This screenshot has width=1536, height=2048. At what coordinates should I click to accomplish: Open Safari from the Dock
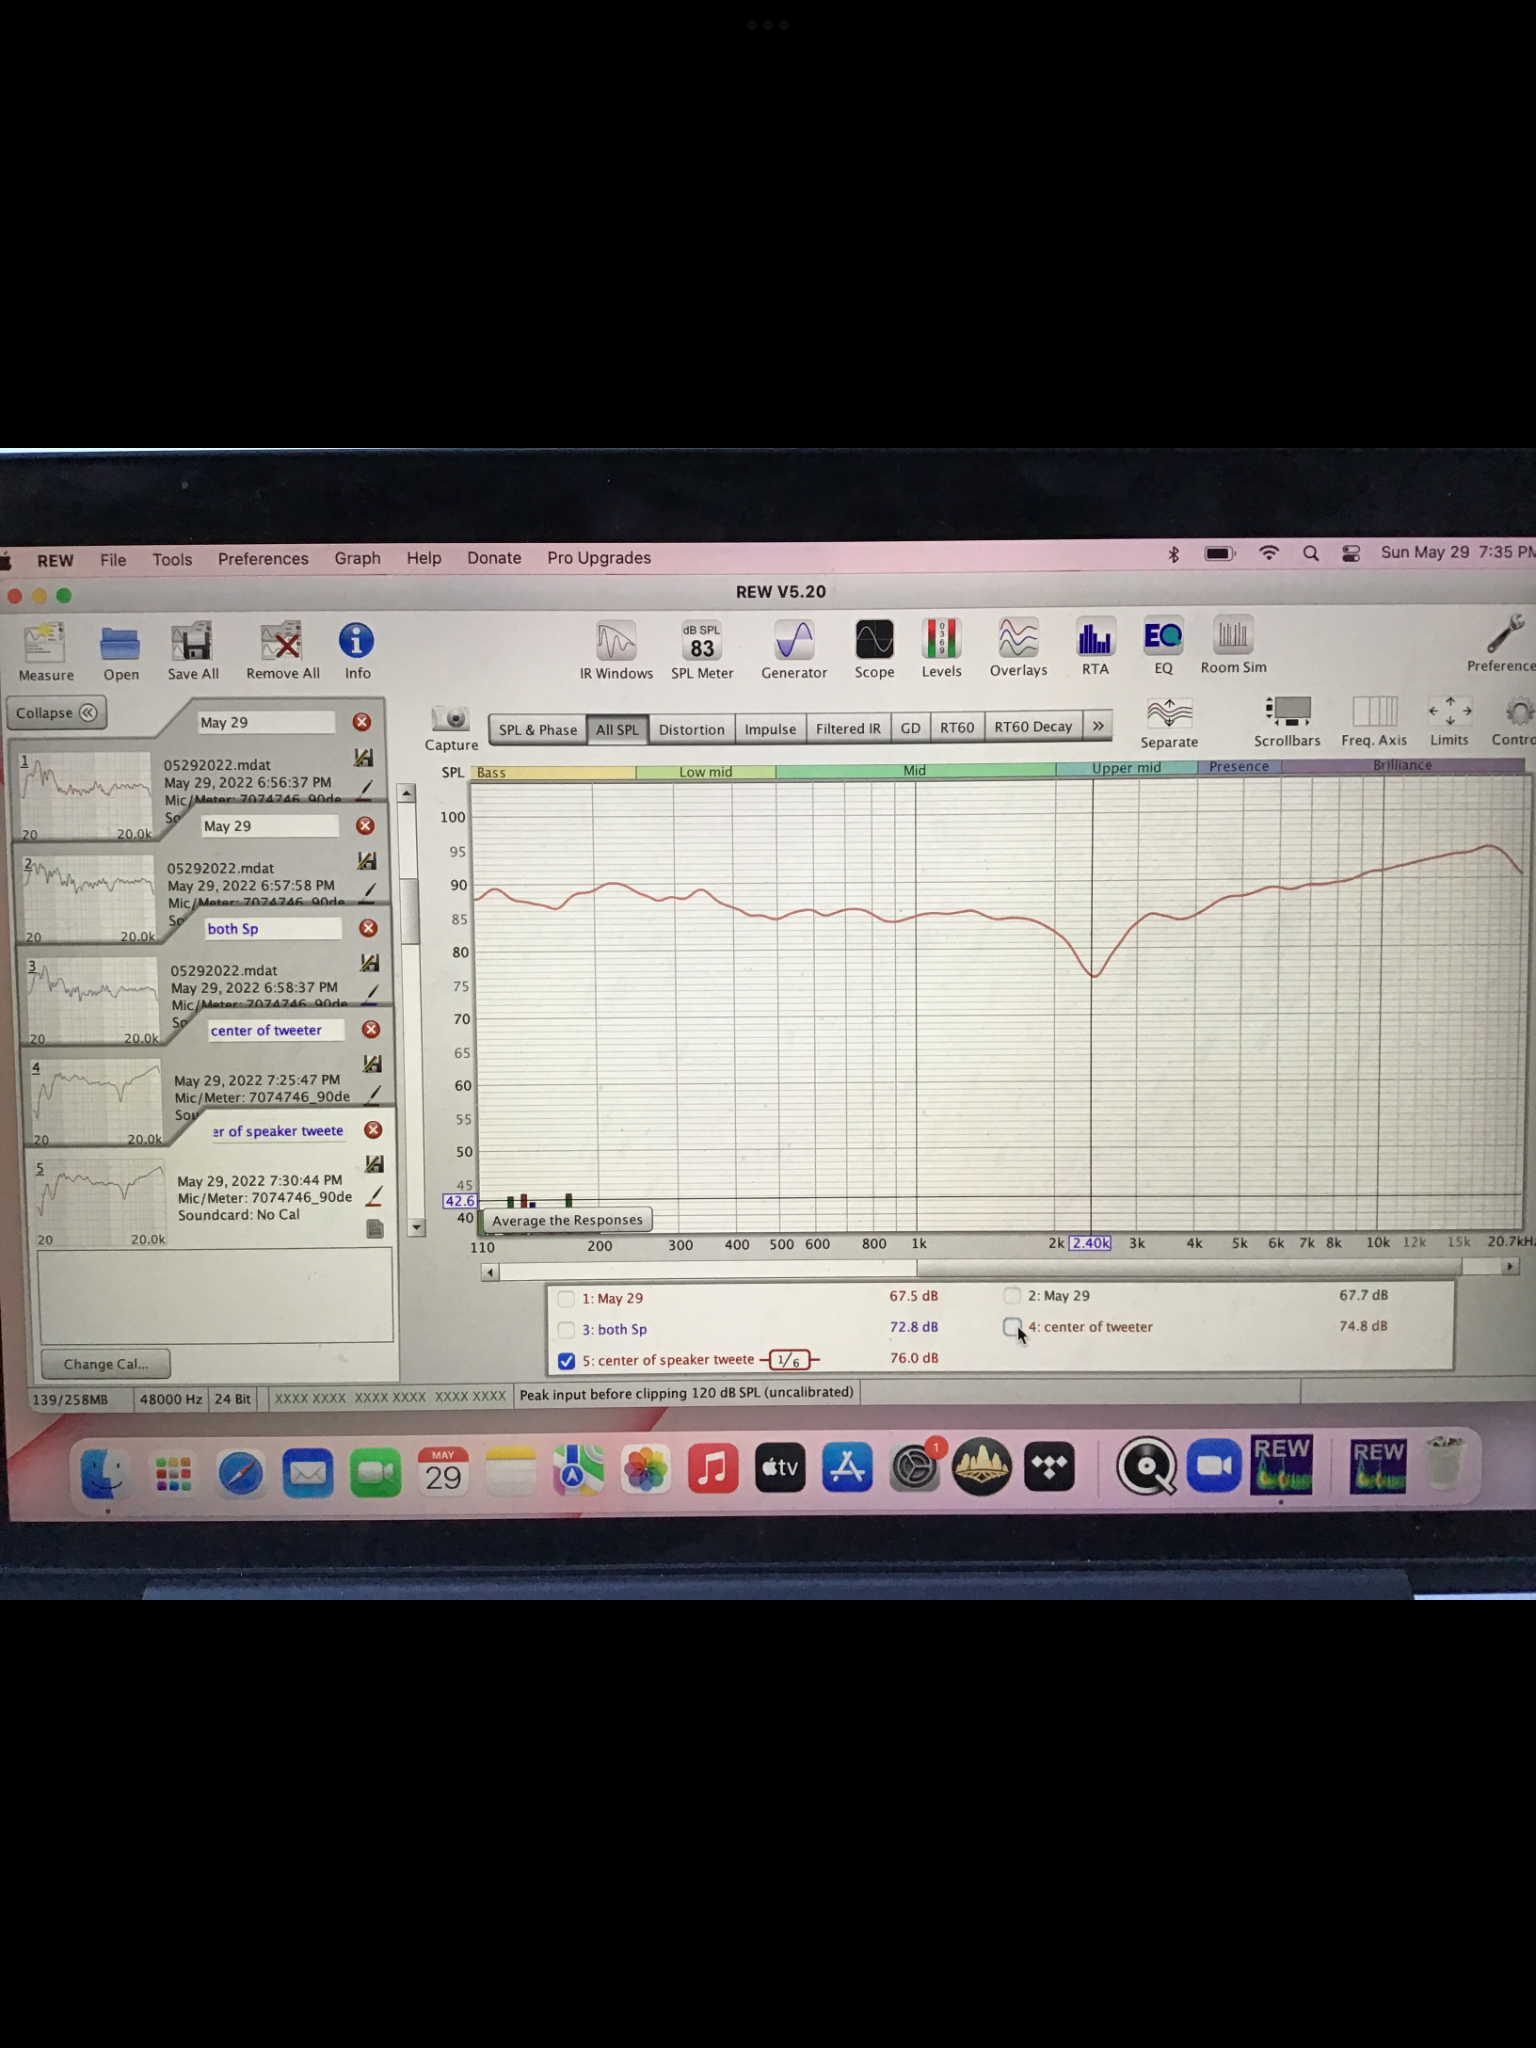click(x=240, y=1473)
